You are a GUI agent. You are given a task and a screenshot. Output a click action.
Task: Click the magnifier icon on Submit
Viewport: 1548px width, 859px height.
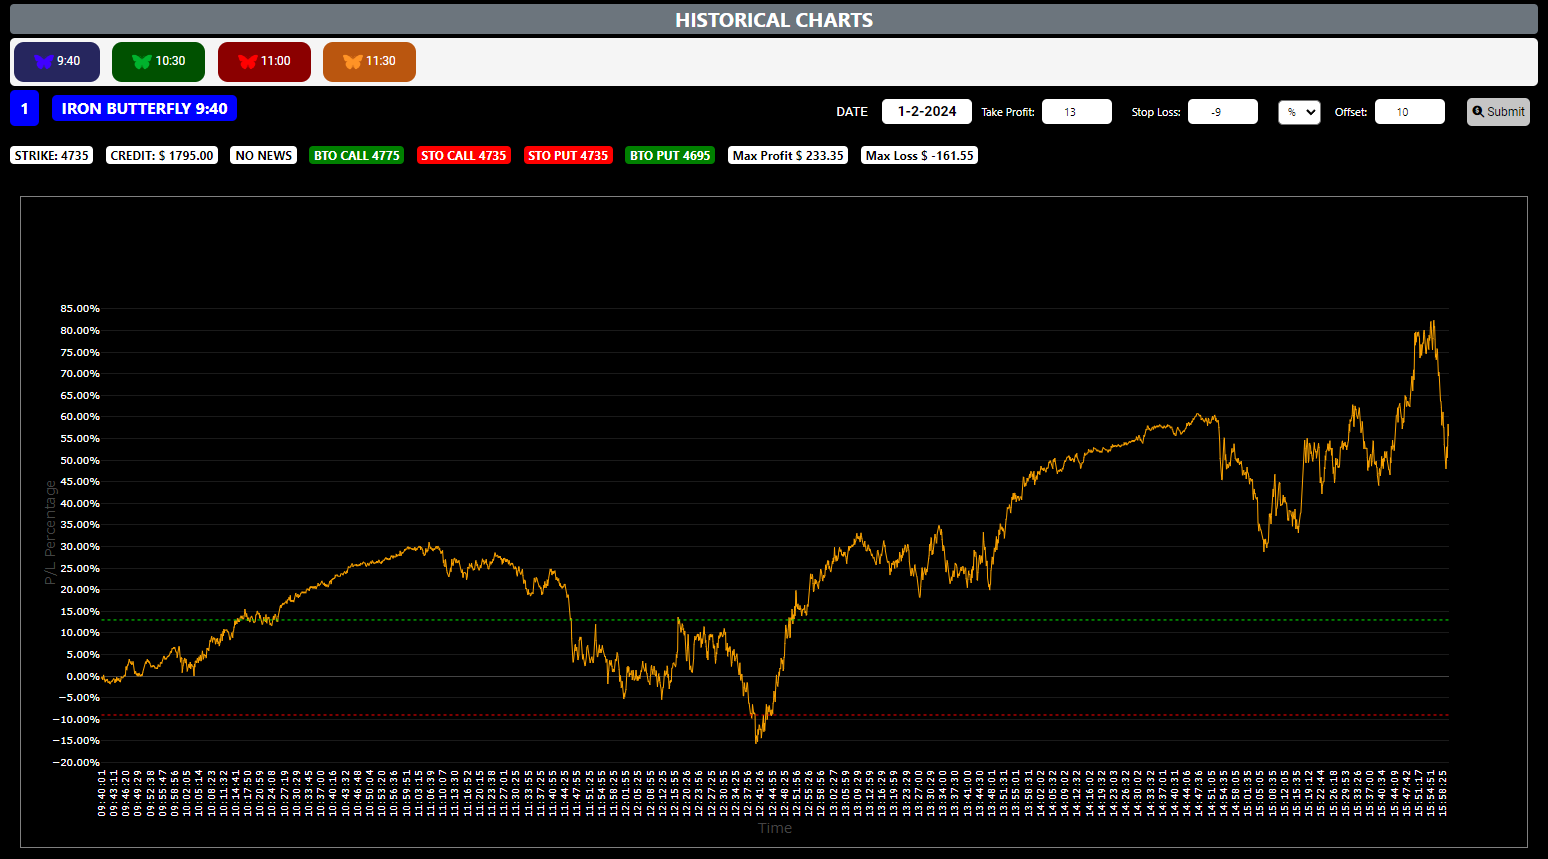click(x=1478, y=112)
